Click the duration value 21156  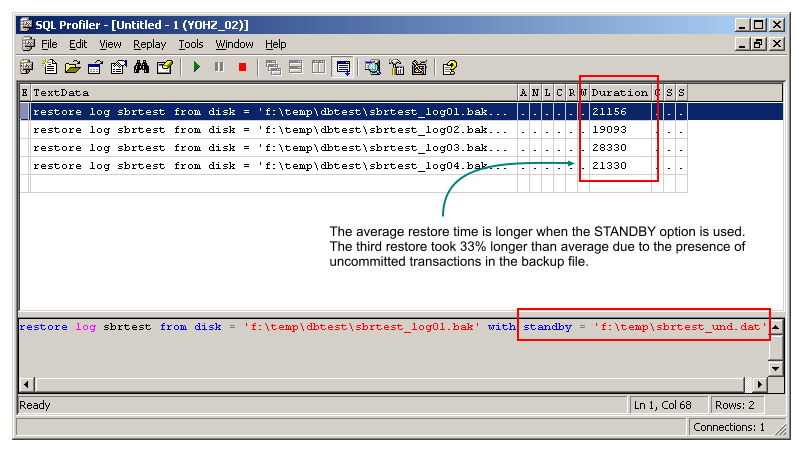(609, 111)
